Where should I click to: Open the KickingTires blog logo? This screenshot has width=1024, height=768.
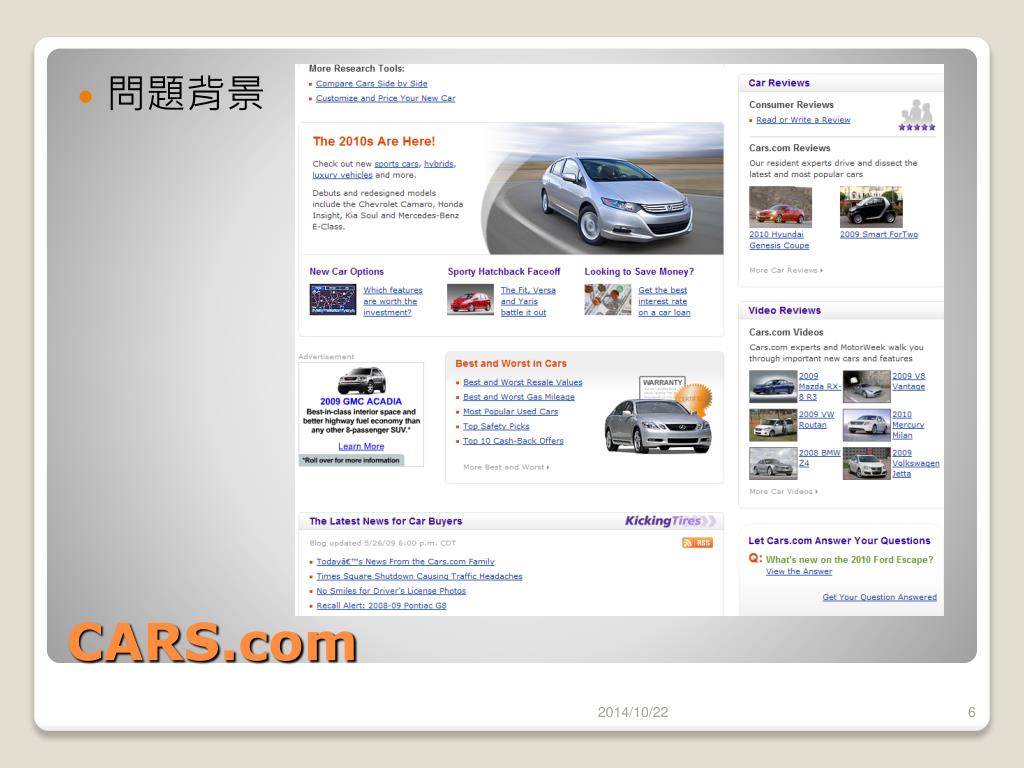(x=670, y=520)
